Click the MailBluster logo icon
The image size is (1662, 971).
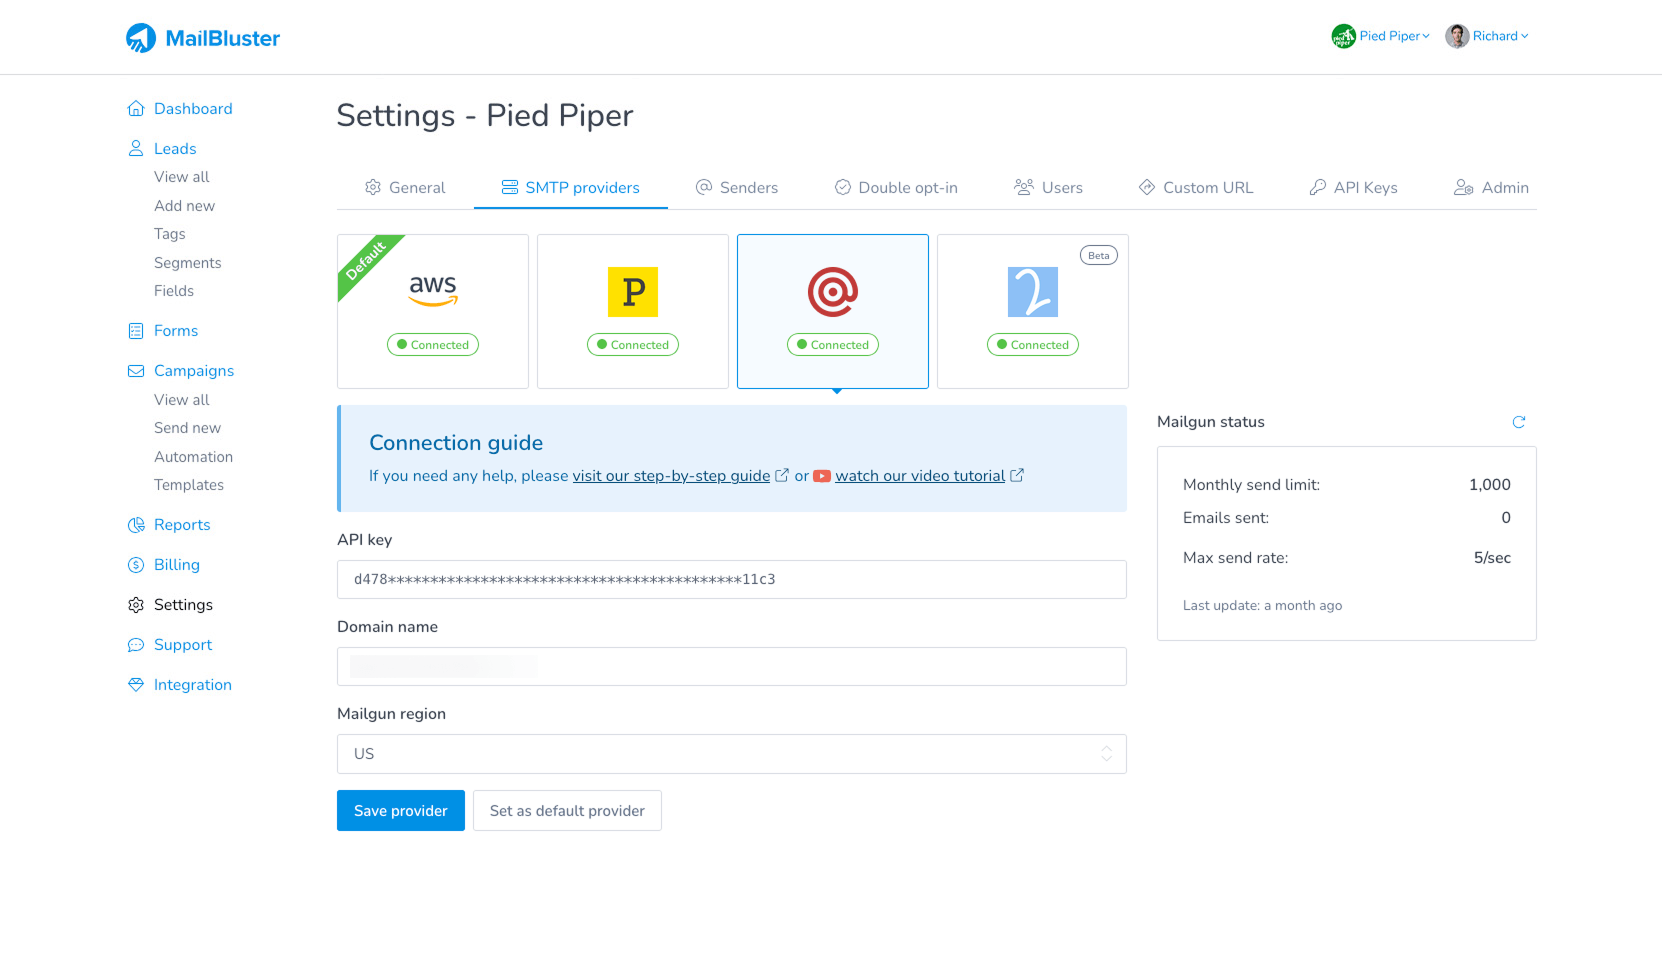pyautogui.click(x=141, y=38)
